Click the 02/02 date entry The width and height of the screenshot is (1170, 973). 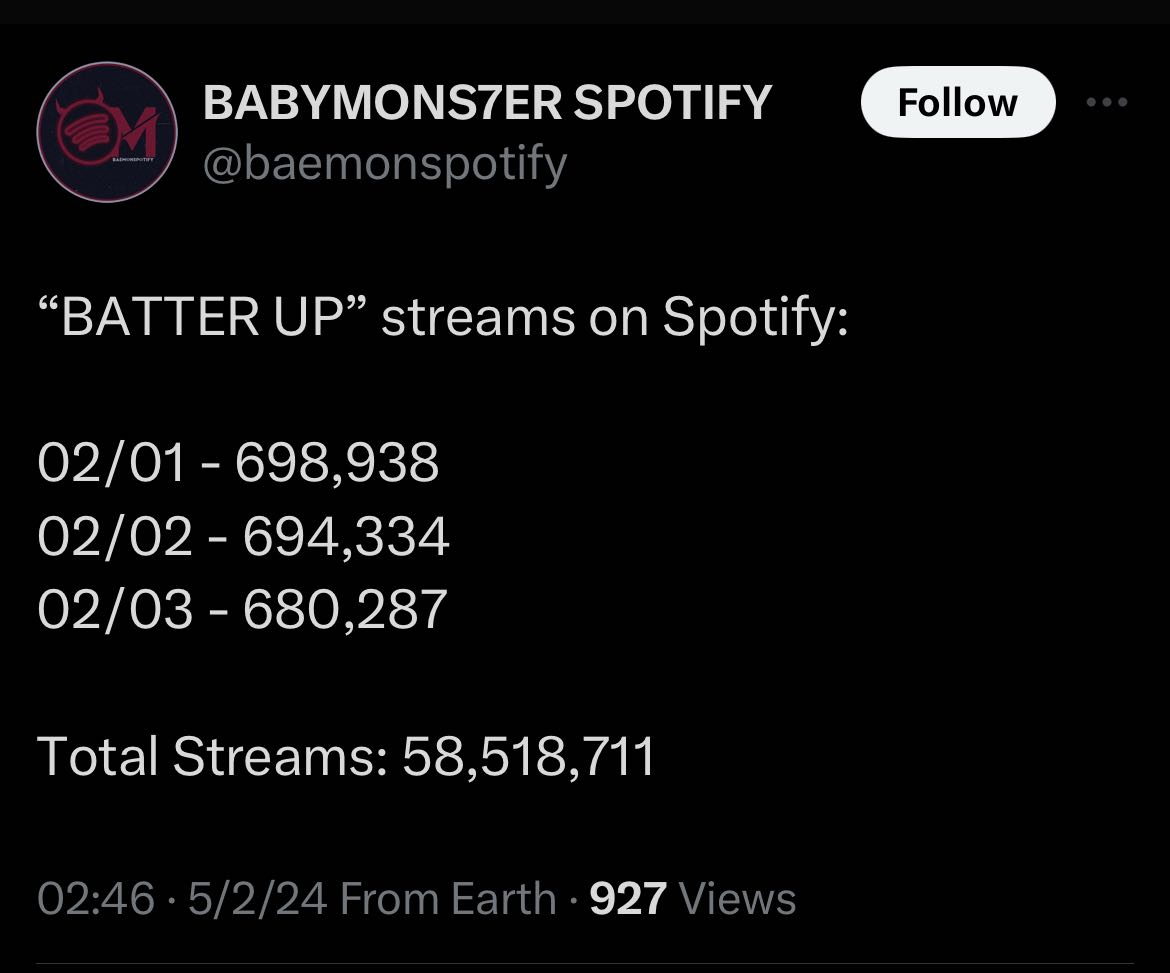click(x=114, y=537)
